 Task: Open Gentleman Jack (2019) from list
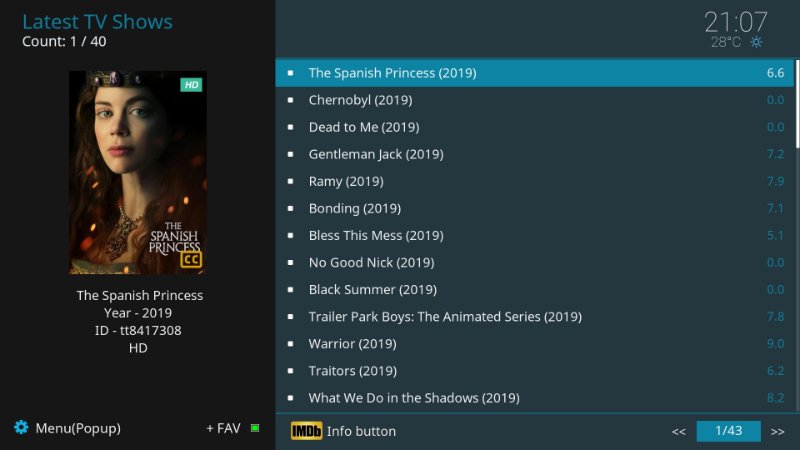(x=375, y=154)
